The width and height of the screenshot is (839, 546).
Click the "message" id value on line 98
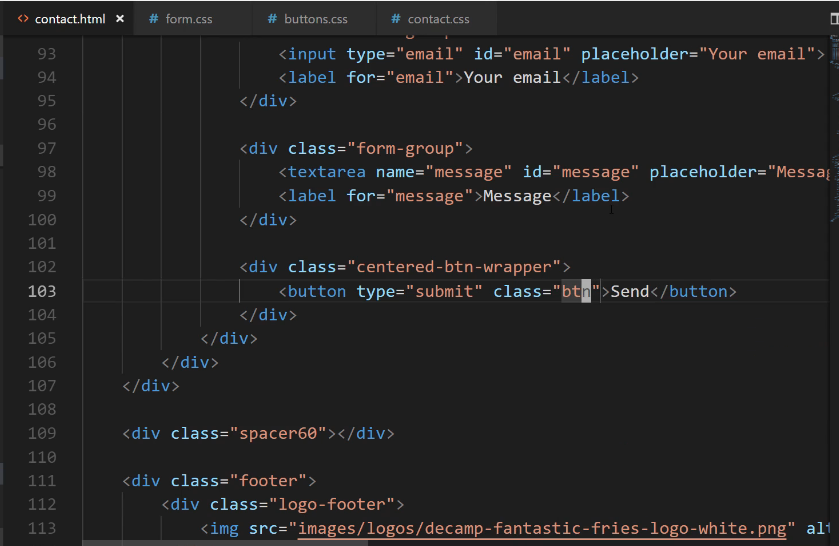click(596, 172)
